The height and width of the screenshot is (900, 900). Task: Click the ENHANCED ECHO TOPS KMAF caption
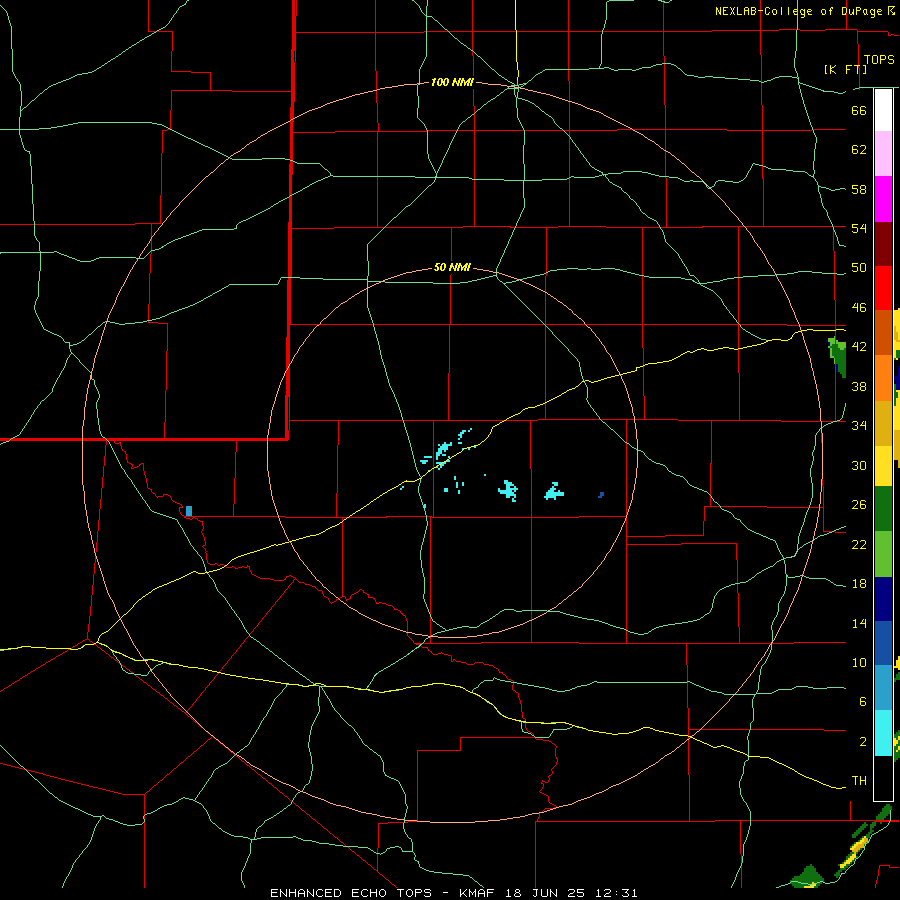point(453,893)
